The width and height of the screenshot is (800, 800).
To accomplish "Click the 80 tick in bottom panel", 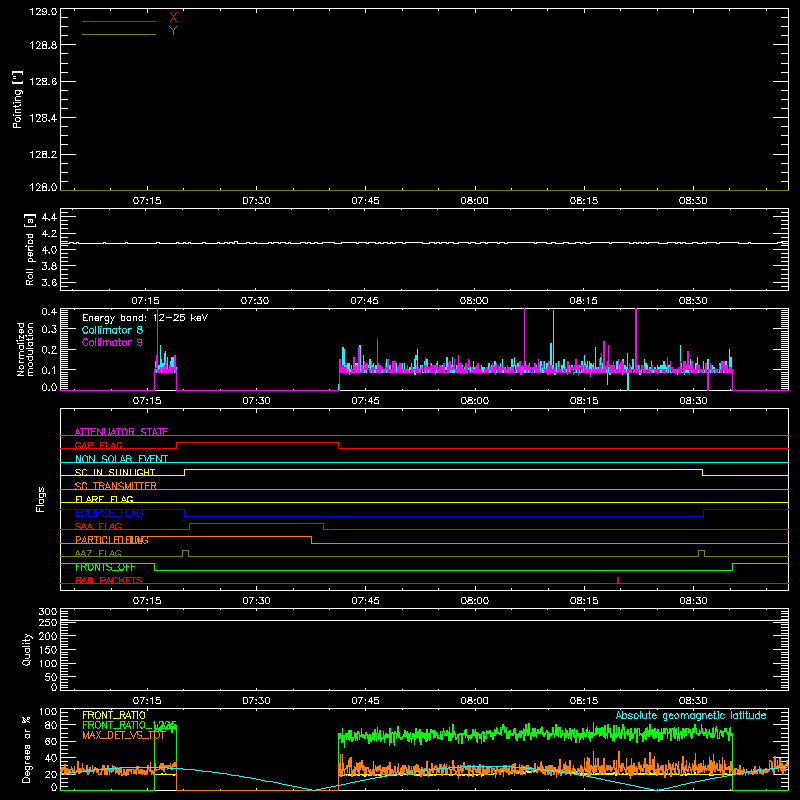I will 51,725.
